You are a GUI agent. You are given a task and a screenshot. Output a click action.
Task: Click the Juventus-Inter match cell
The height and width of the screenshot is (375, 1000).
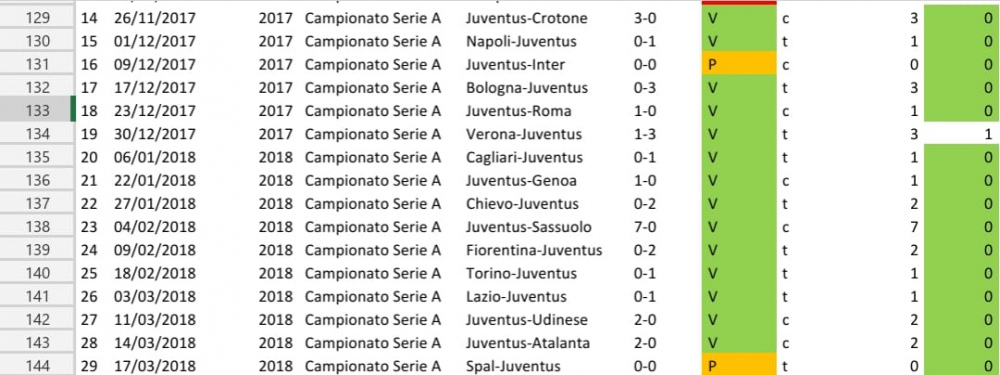[x=515, y=64]
